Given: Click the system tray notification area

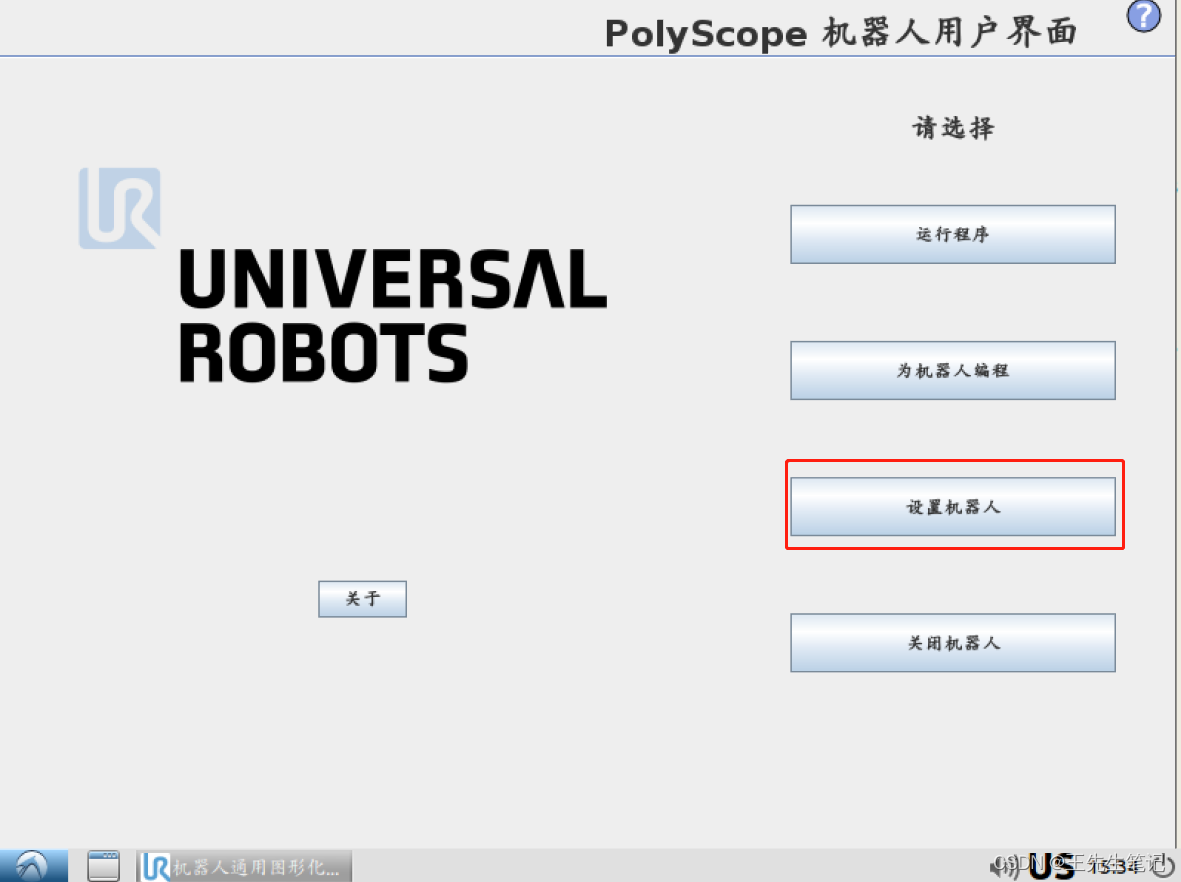Looking at the screenshot, I should [1080, 864].
